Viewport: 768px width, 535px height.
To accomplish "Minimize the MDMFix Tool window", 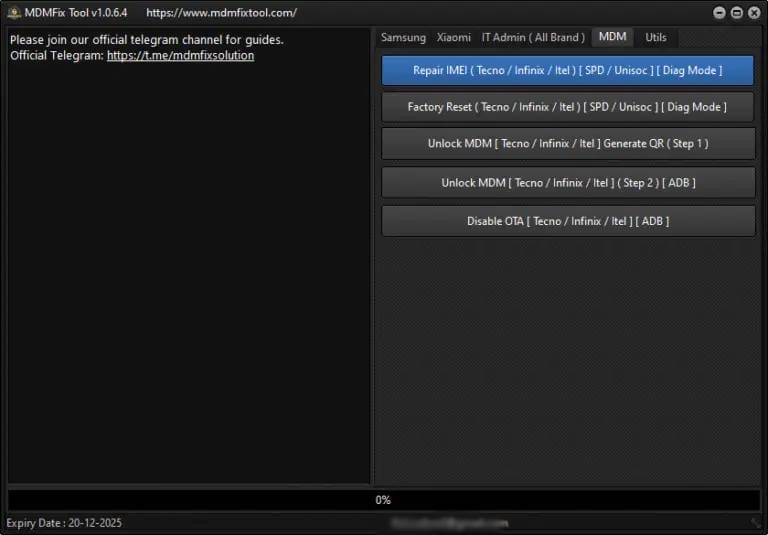I will [720, 13].
